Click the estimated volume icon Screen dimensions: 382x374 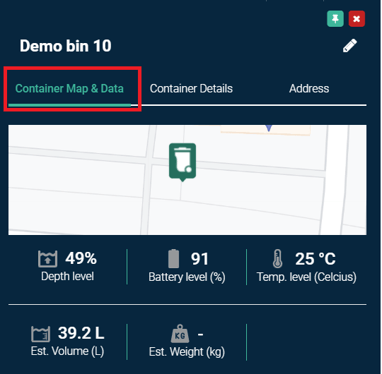(x=41, y=334)
